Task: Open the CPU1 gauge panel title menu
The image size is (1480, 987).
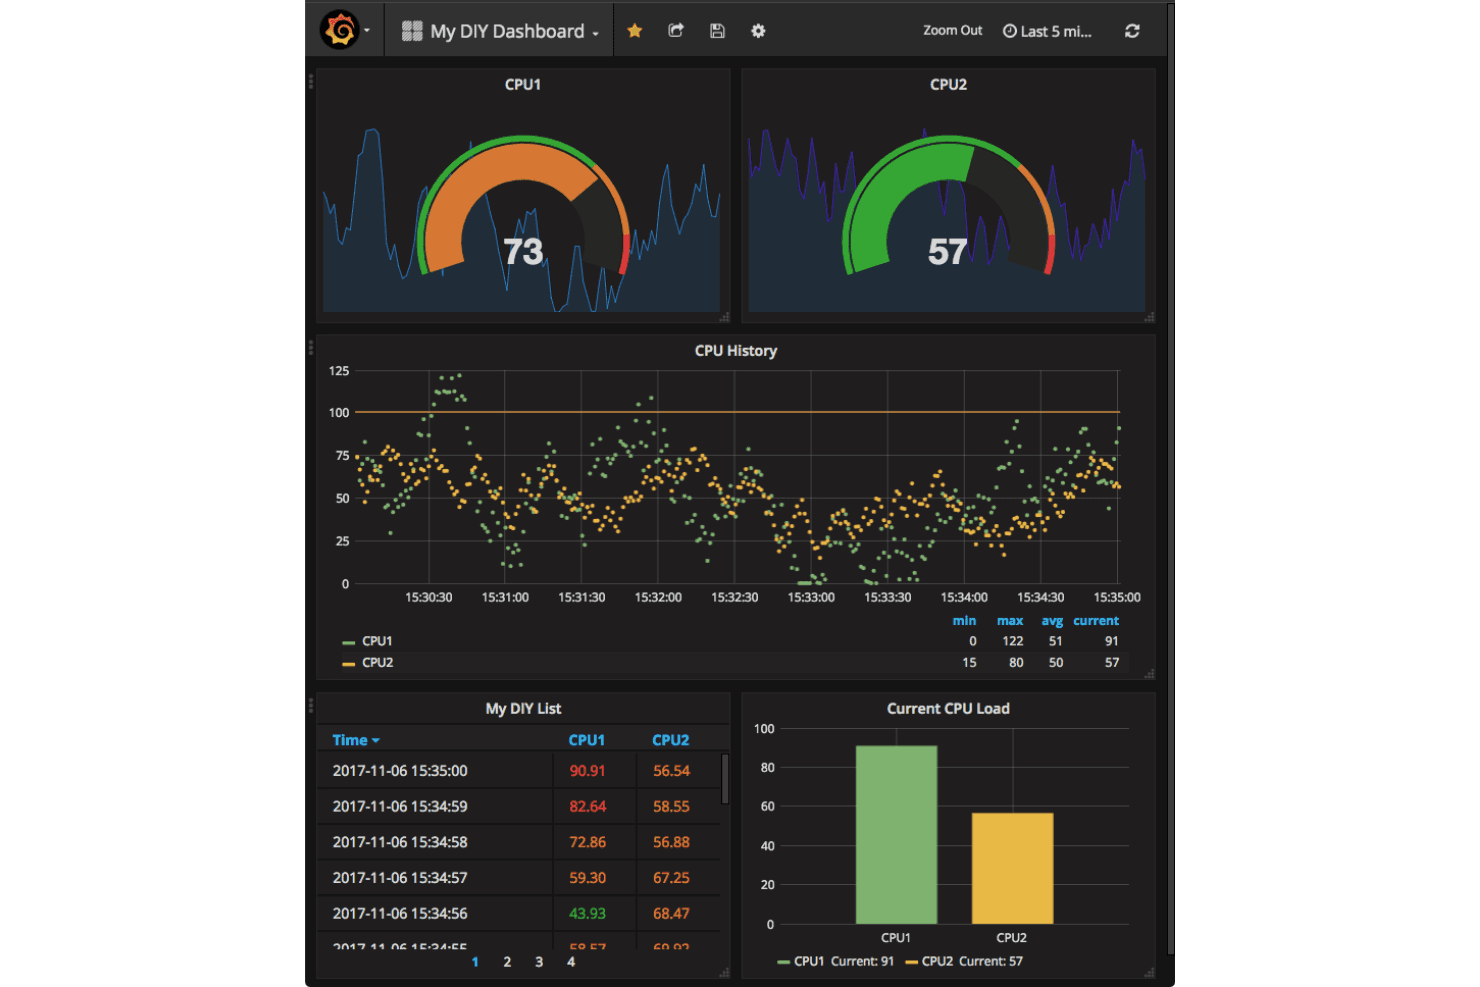Action: click(x=523, y=84)
